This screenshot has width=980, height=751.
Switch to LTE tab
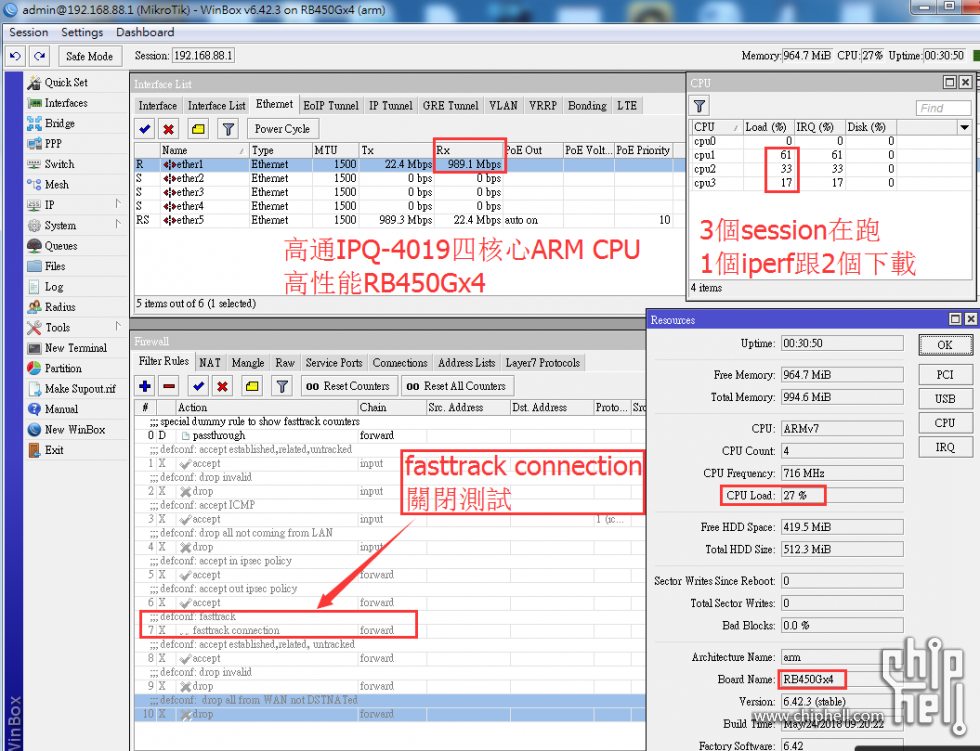pos(627,106)
